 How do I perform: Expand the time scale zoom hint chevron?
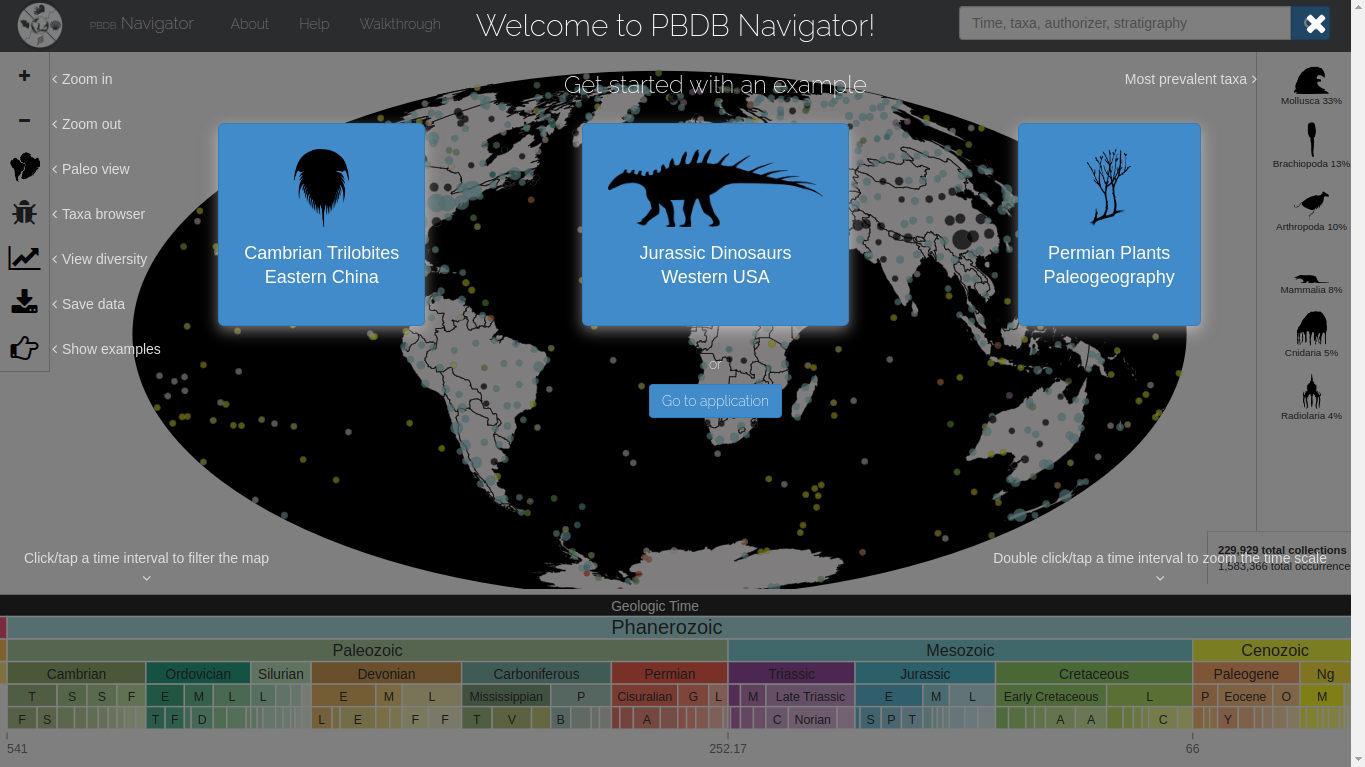pos(1159,578)
